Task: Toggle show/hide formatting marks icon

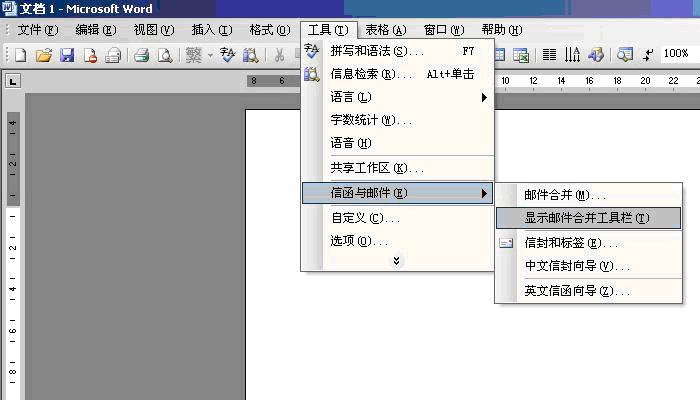Action: point(648,55)
